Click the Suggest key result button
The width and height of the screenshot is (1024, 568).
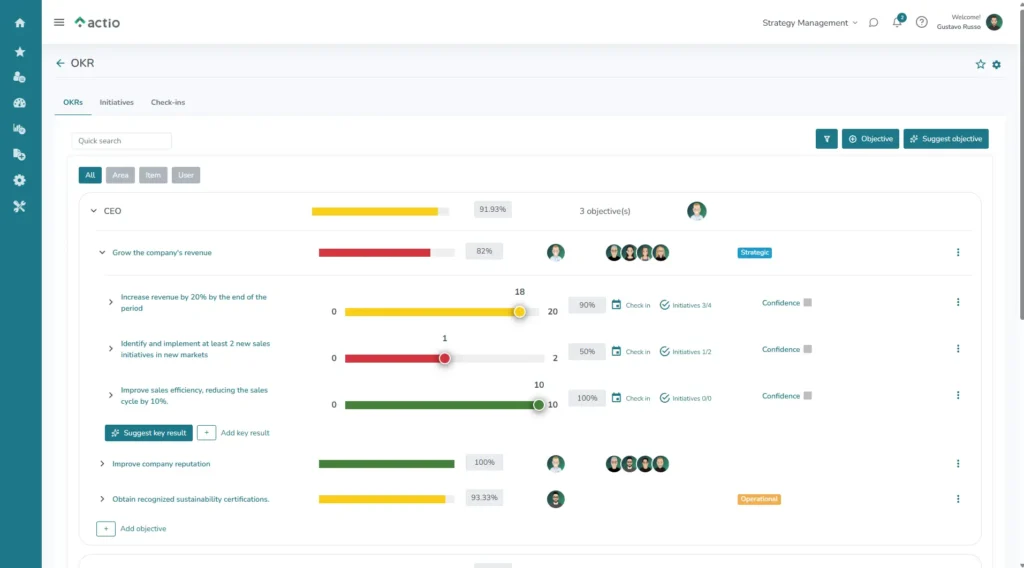[148, 433]
